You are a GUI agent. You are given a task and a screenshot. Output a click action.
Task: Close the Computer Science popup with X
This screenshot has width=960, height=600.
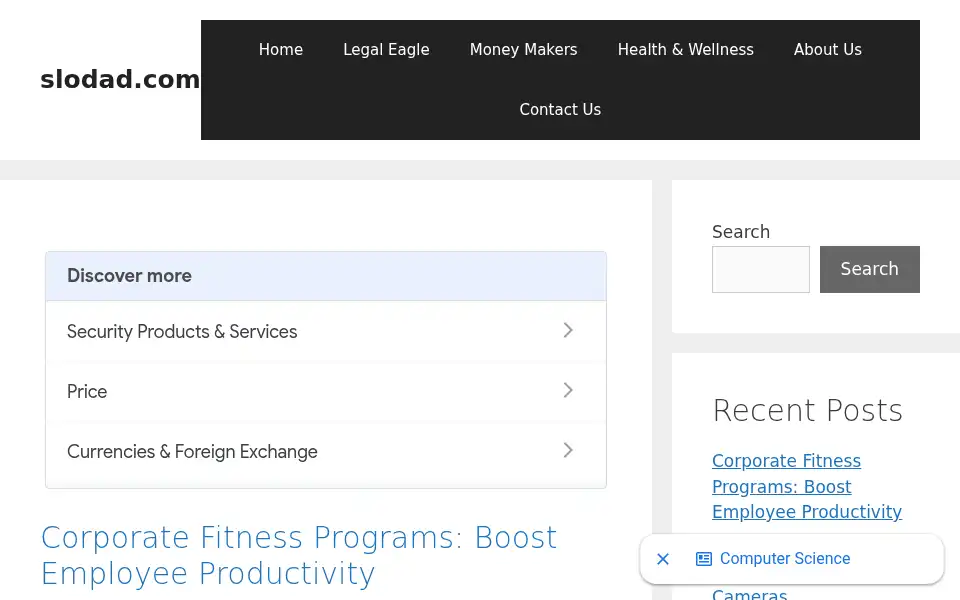[662, 559]
